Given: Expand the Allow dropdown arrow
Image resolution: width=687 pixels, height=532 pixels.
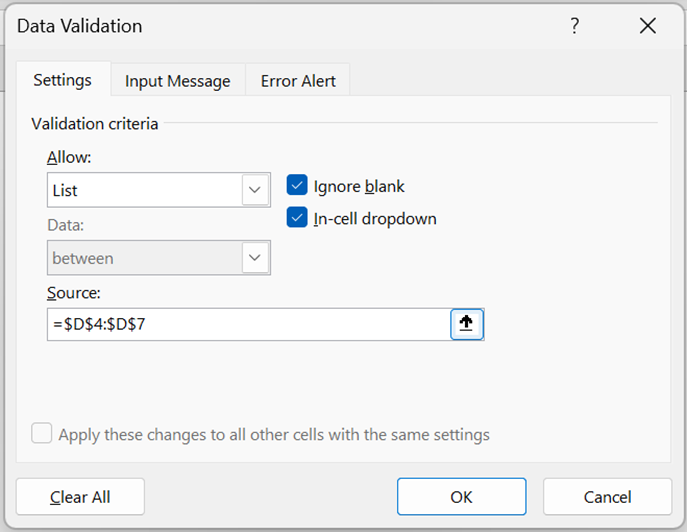Looking at the screenshot, I should [x=256, y=190].
